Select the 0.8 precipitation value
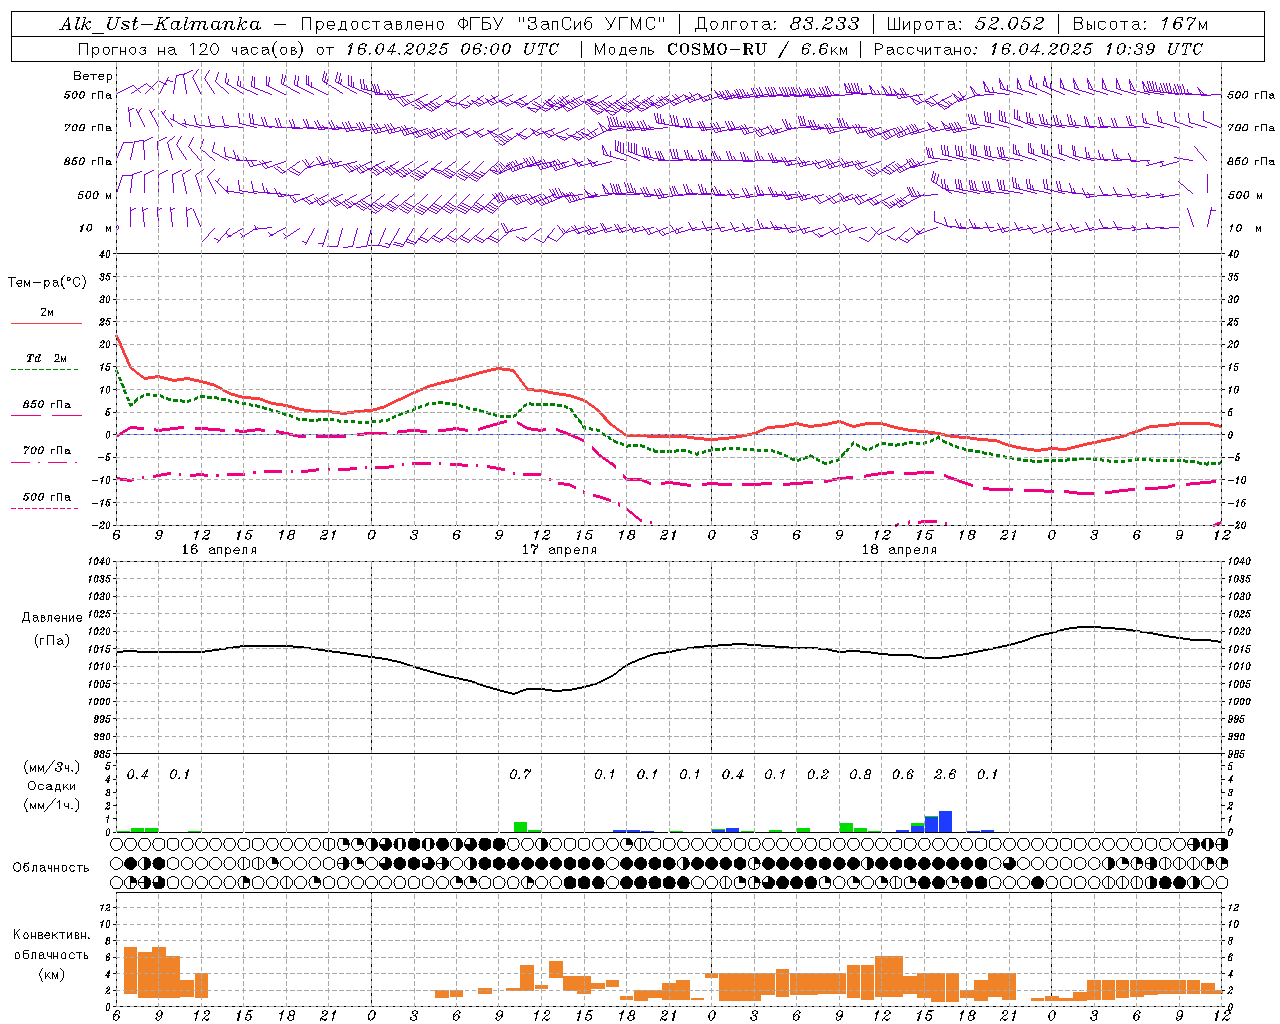 (860, 775)
